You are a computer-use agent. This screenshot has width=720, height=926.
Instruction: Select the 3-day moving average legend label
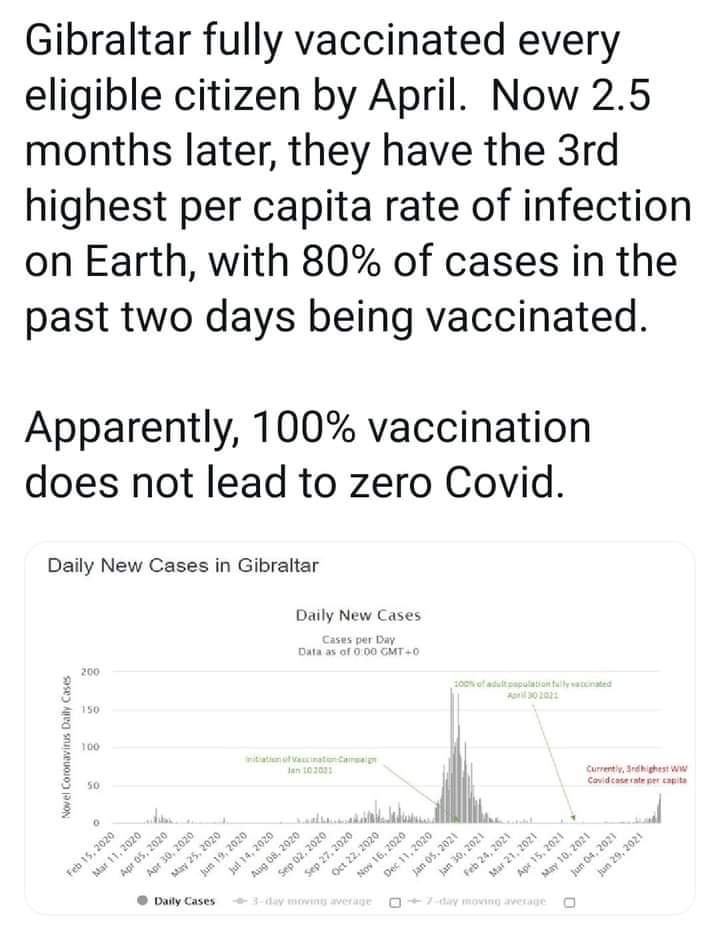pos(310,901)
